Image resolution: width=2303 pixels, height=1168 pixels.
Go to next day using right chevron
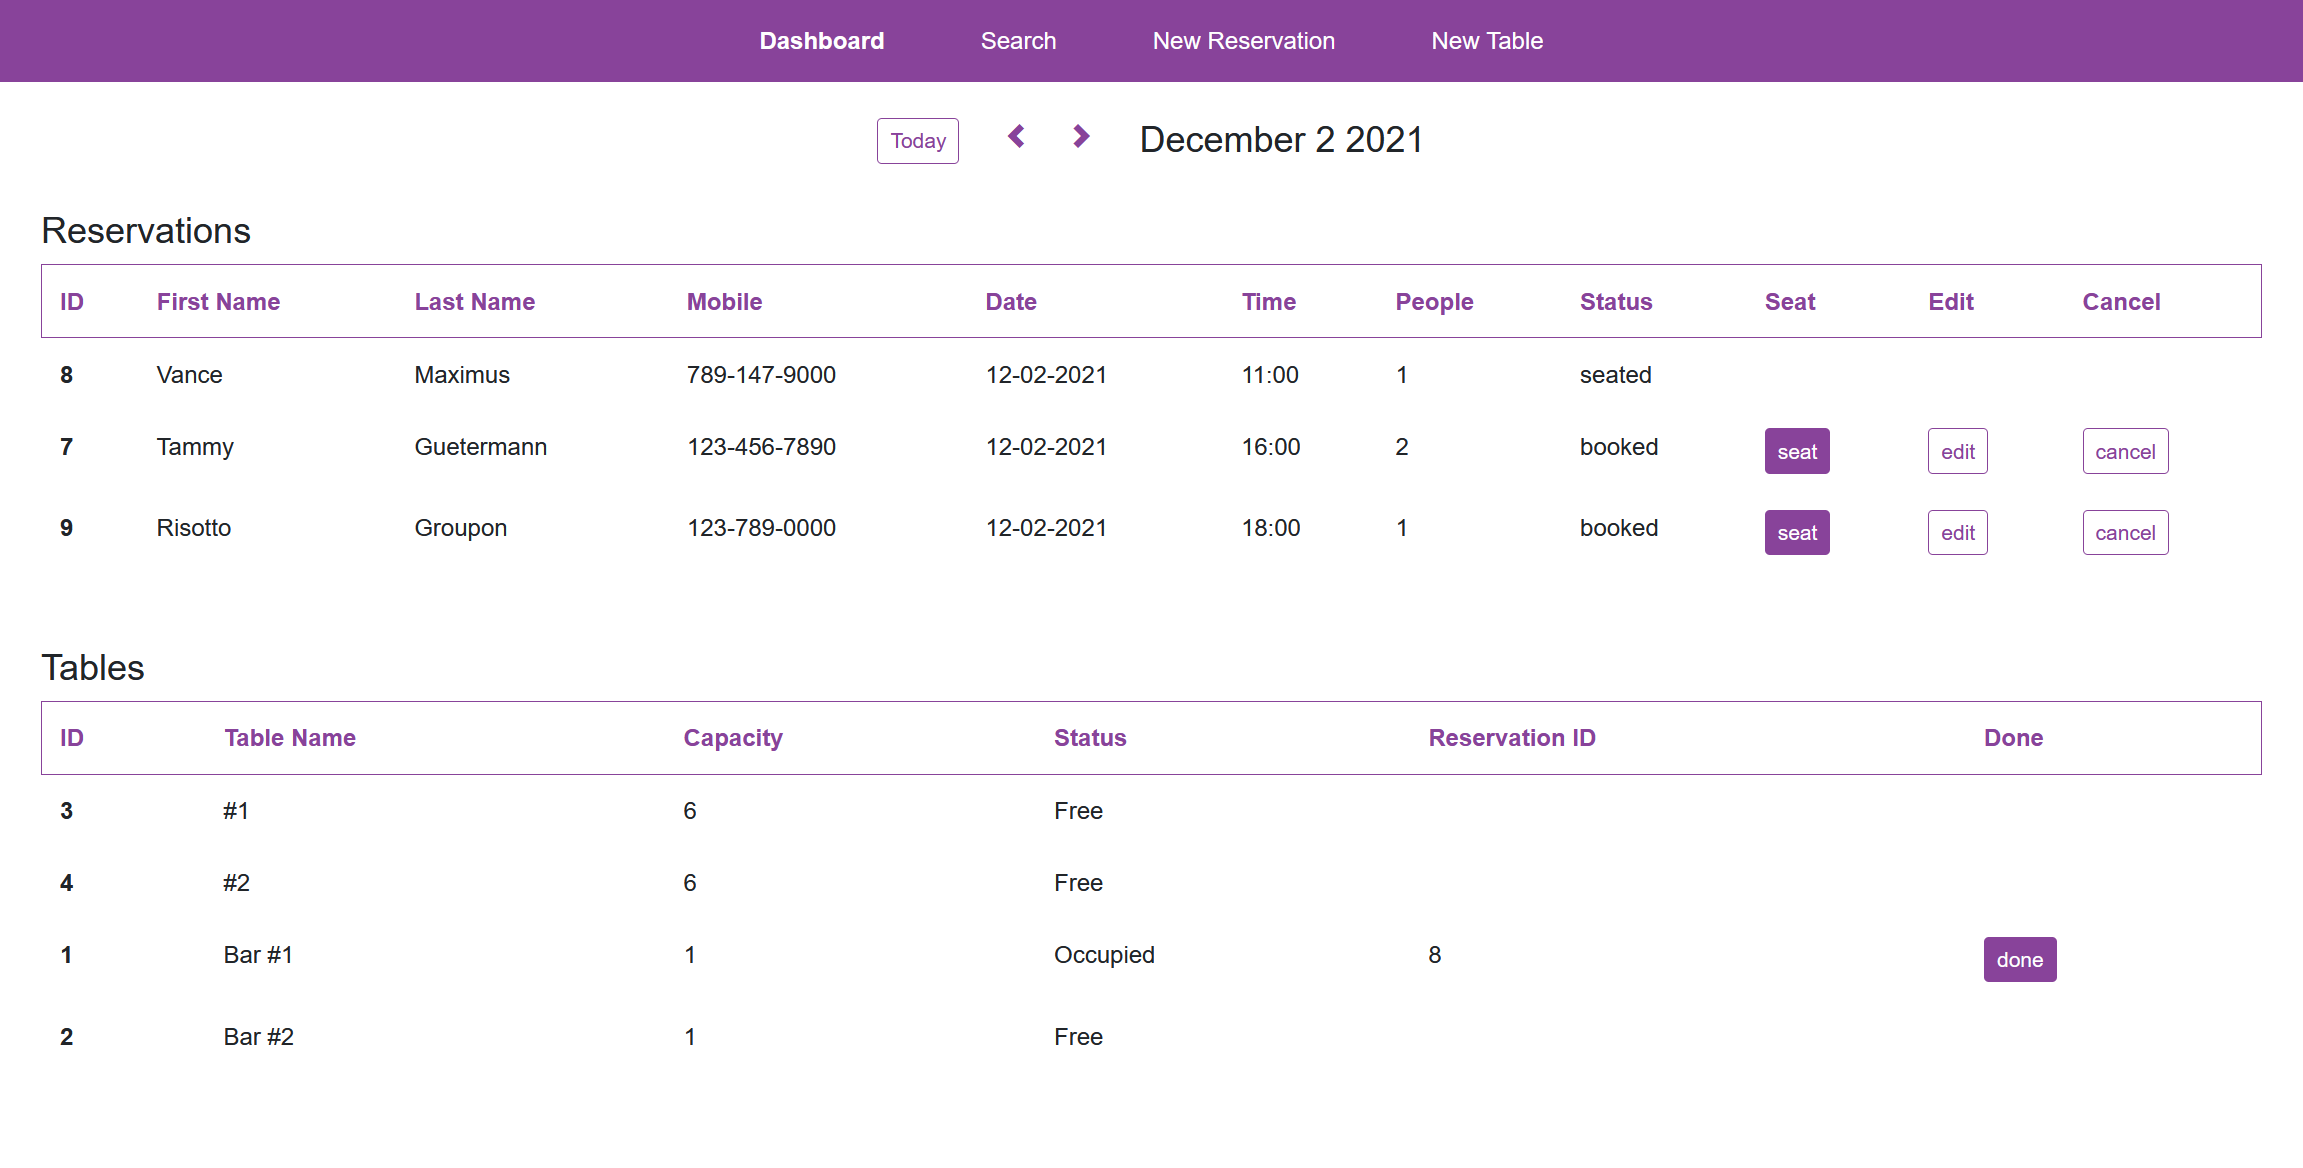point(1081,138)
